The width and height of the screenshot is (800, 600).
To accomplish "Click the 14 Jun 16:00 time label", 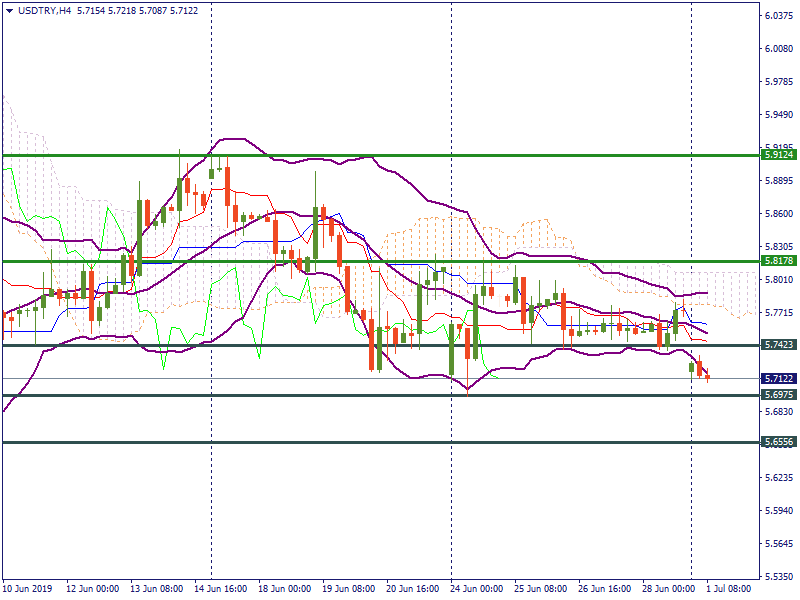I will coord(220,590).
